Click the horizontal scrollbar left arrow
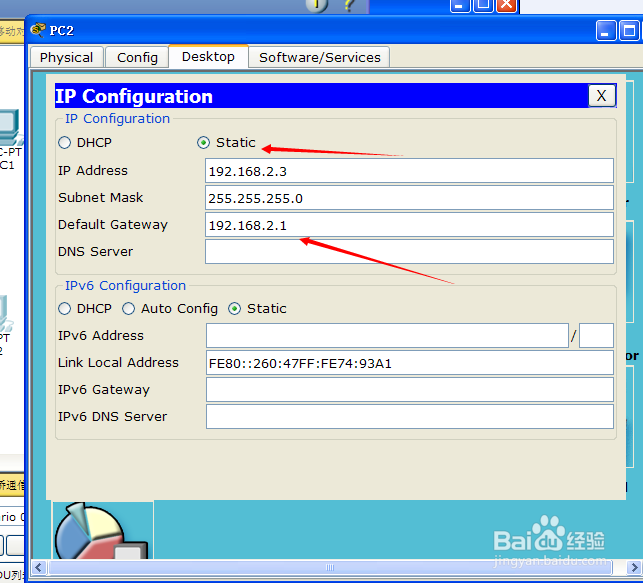Screen dimensions: 643x583 [39, 568]
